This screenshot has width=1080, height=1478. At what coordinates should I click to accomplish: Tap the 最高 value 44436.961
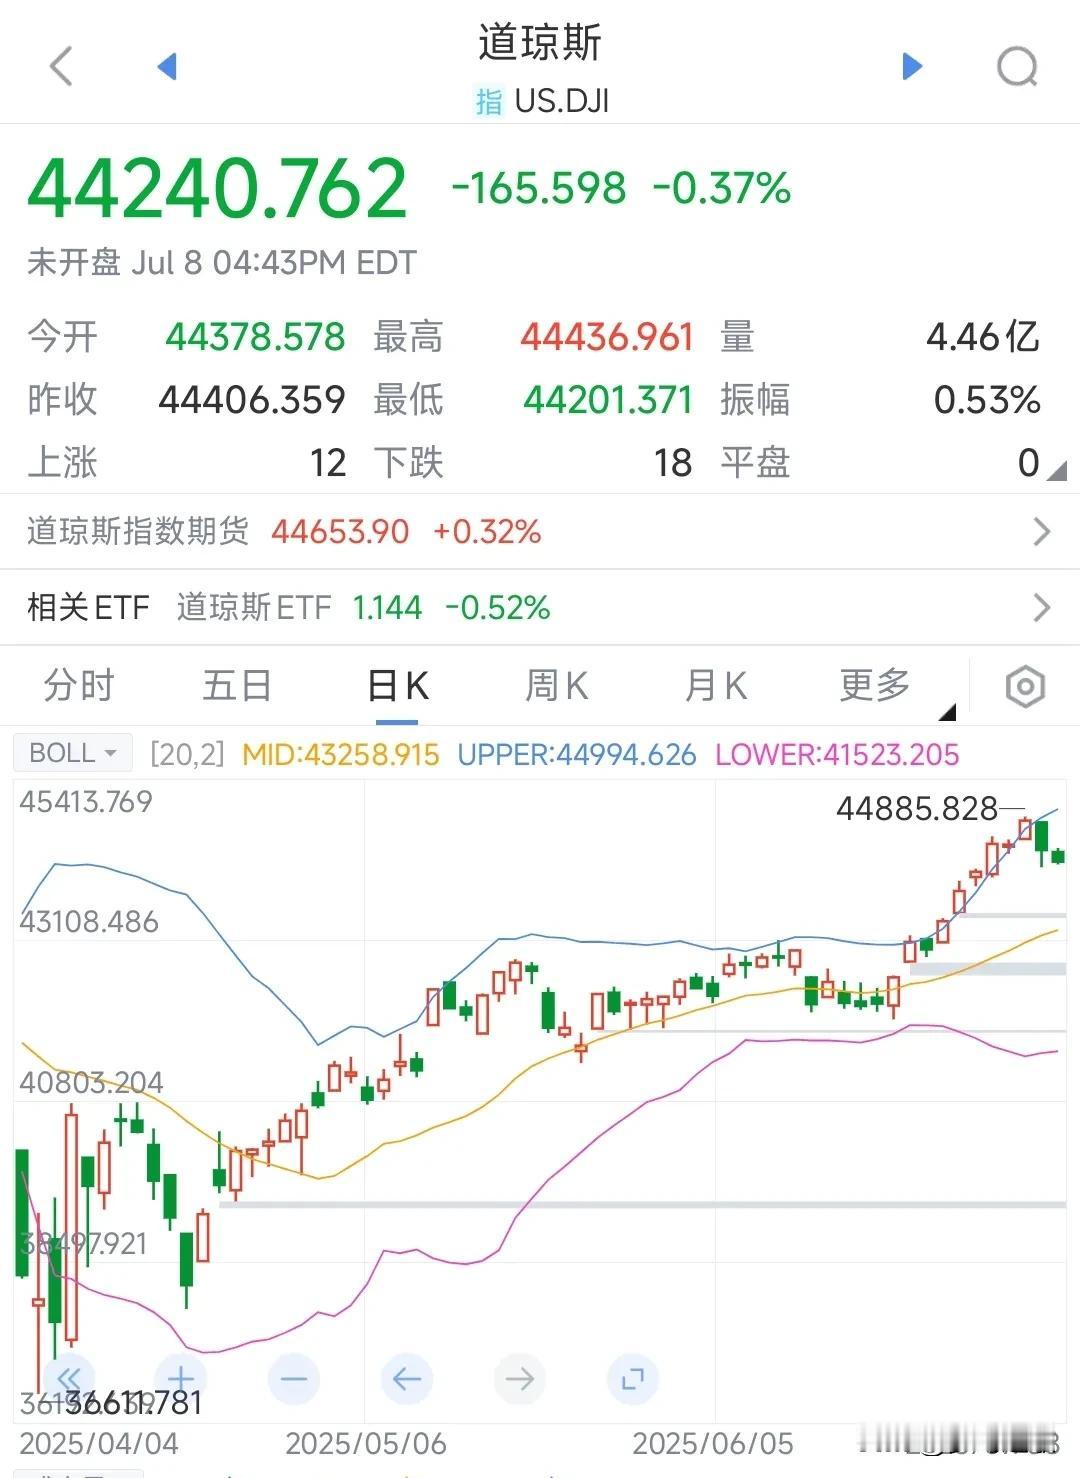coord(607,337)
